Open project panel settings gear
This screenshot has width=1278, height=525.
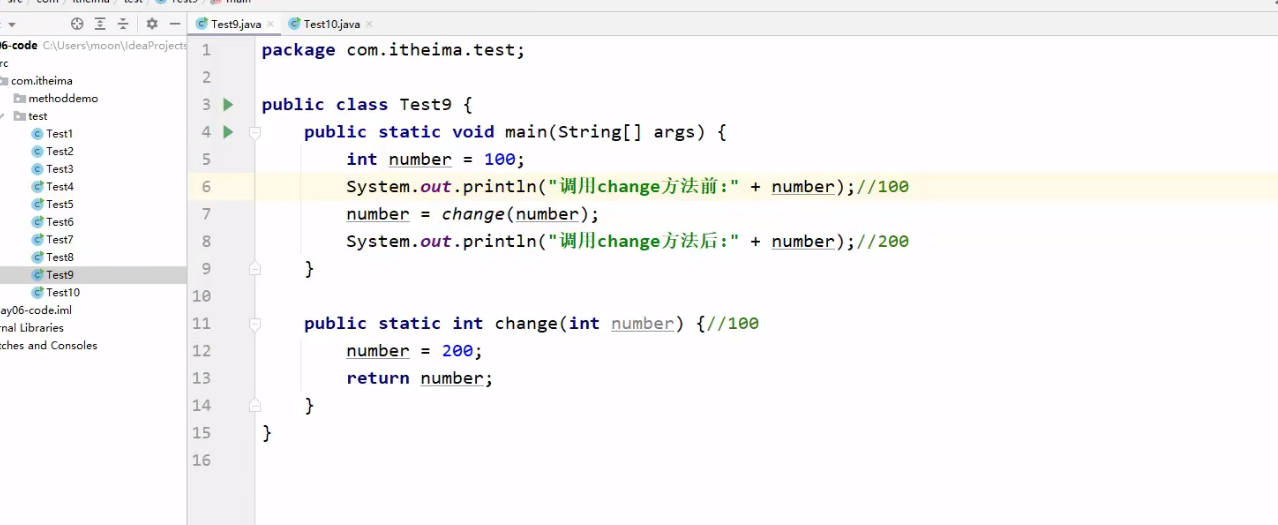152,23
